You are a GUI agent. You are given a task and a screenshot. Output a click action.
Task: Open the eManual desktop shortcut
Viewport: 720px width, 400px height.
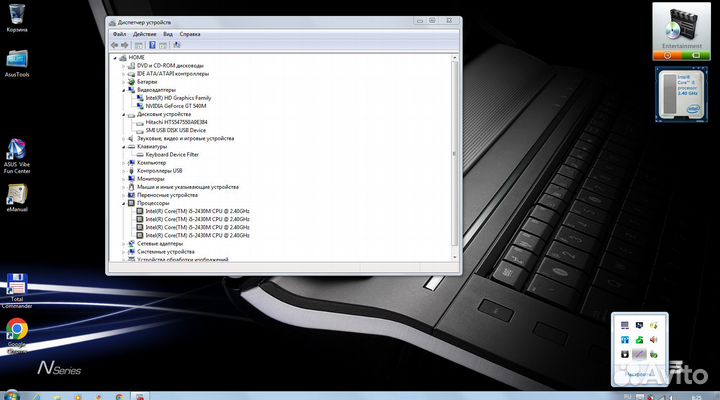[x=17, y=198]
